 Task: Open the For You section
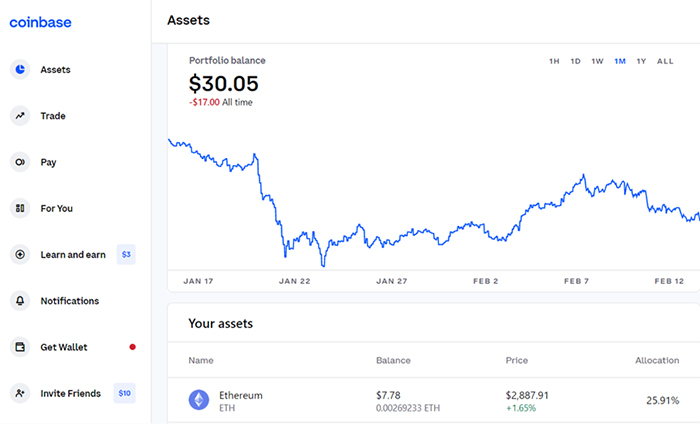[x=57, y=208]
